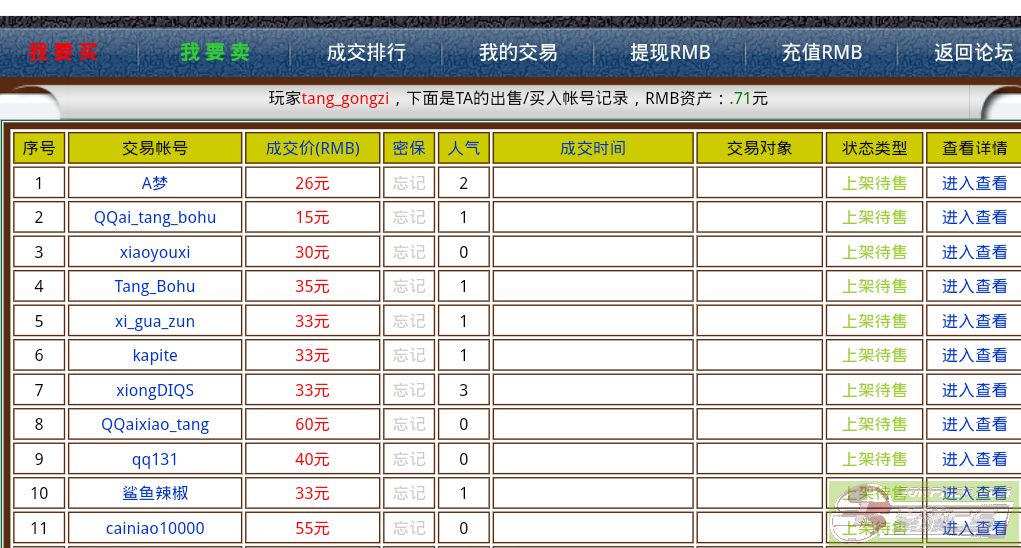
Task: Open account 鲨鱼辣椒 in row 10
Action: click(155, 493)
